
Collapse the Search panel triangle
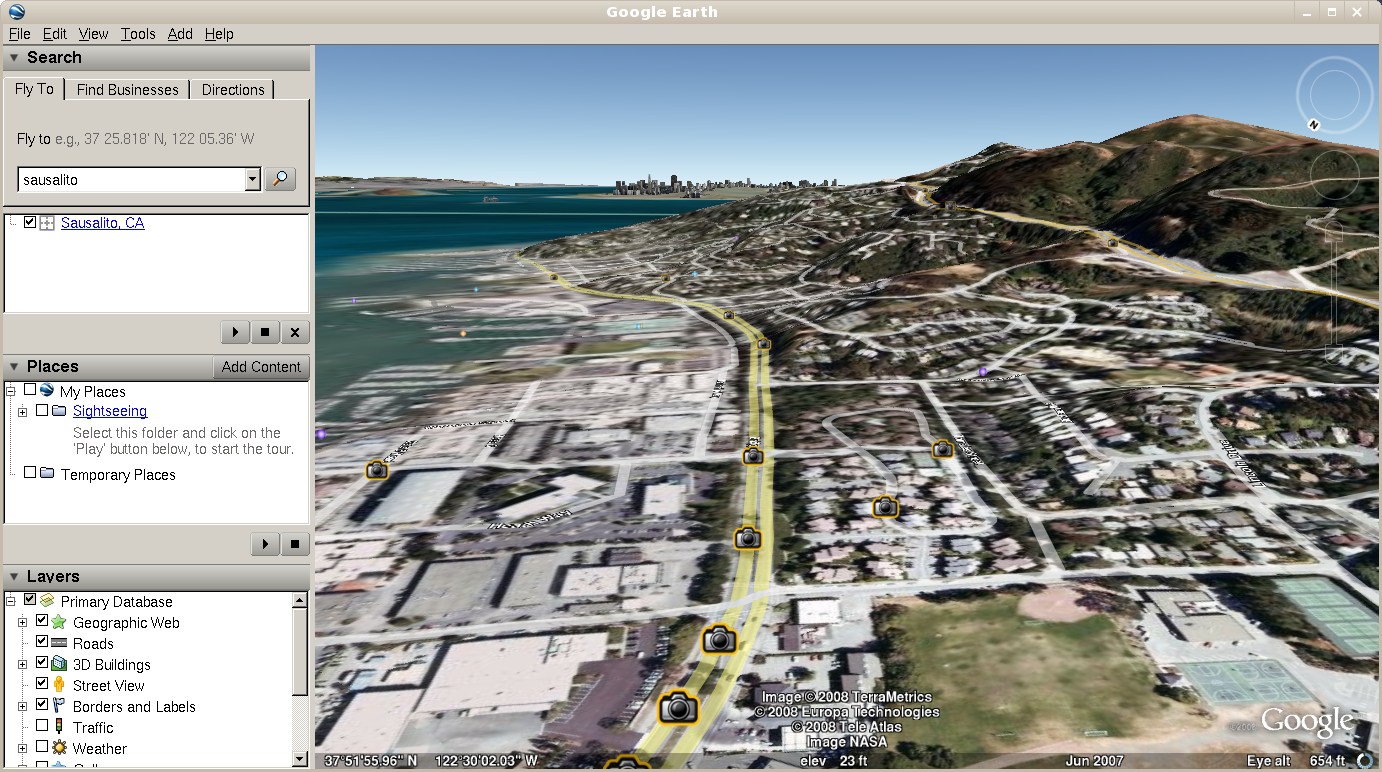pyautogui.click(x=14, y=58)
